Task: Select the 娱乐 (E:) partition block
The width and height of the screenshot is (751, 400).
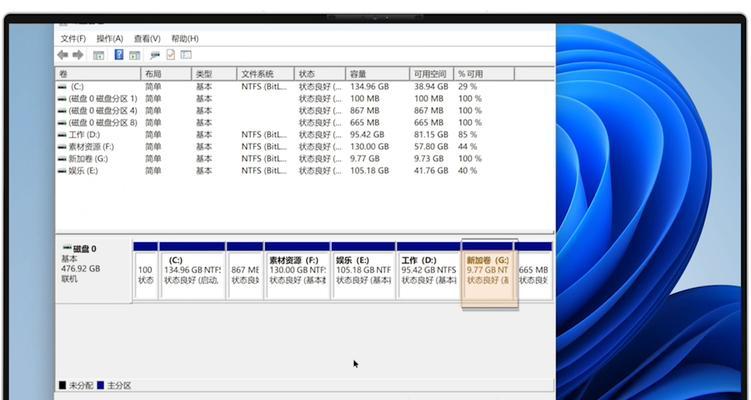Action: click(x=364, y=271)
